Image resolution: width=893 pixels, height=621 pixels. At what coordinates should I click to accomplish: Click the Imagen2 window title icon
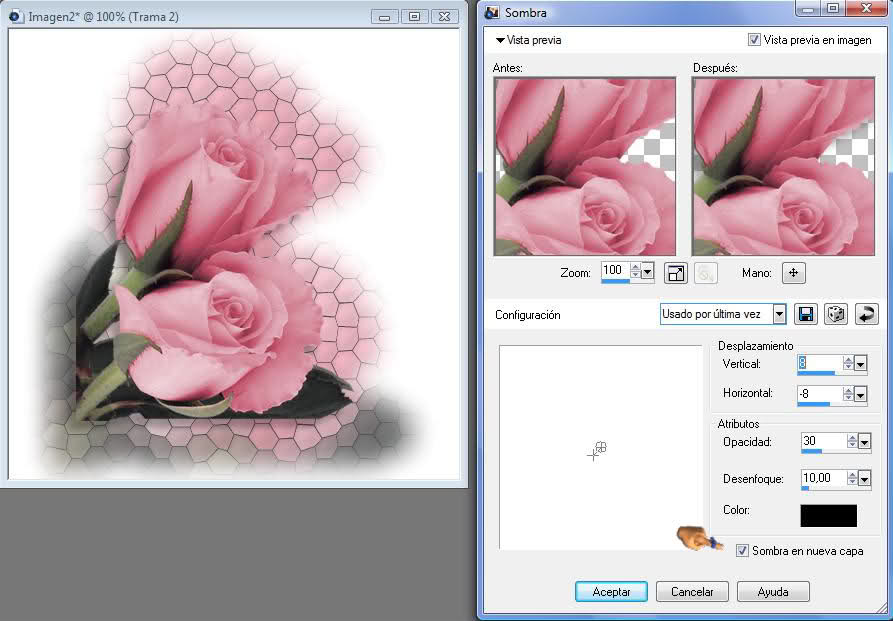[x=17, y=16]
